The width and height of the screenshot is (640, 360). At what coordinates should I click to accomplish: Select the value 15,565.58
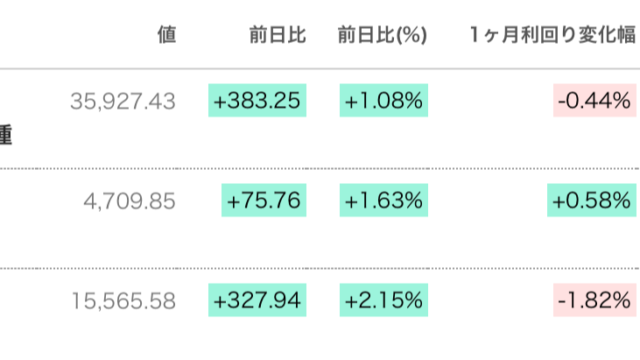tap(124, 301)
